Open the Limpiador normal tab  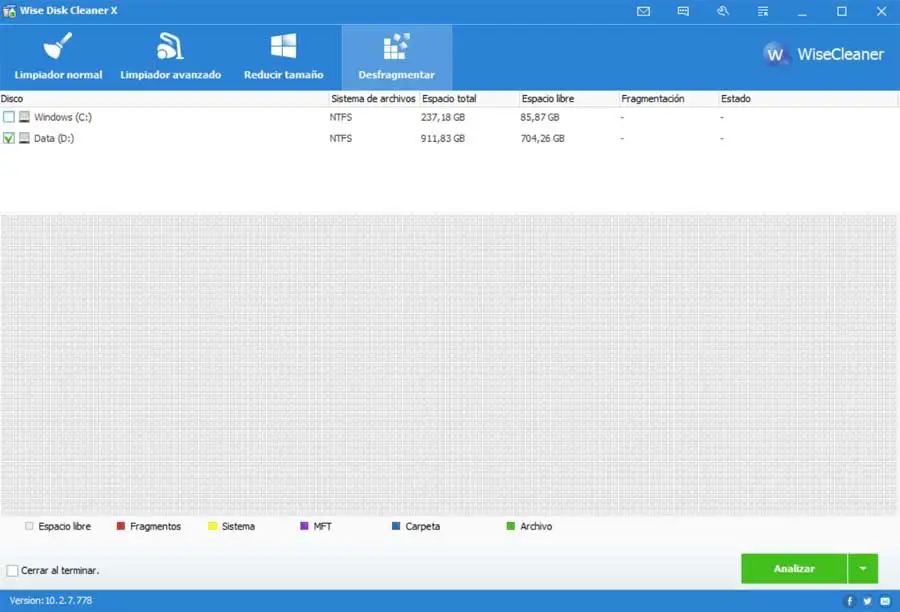[x=58, y=57]
